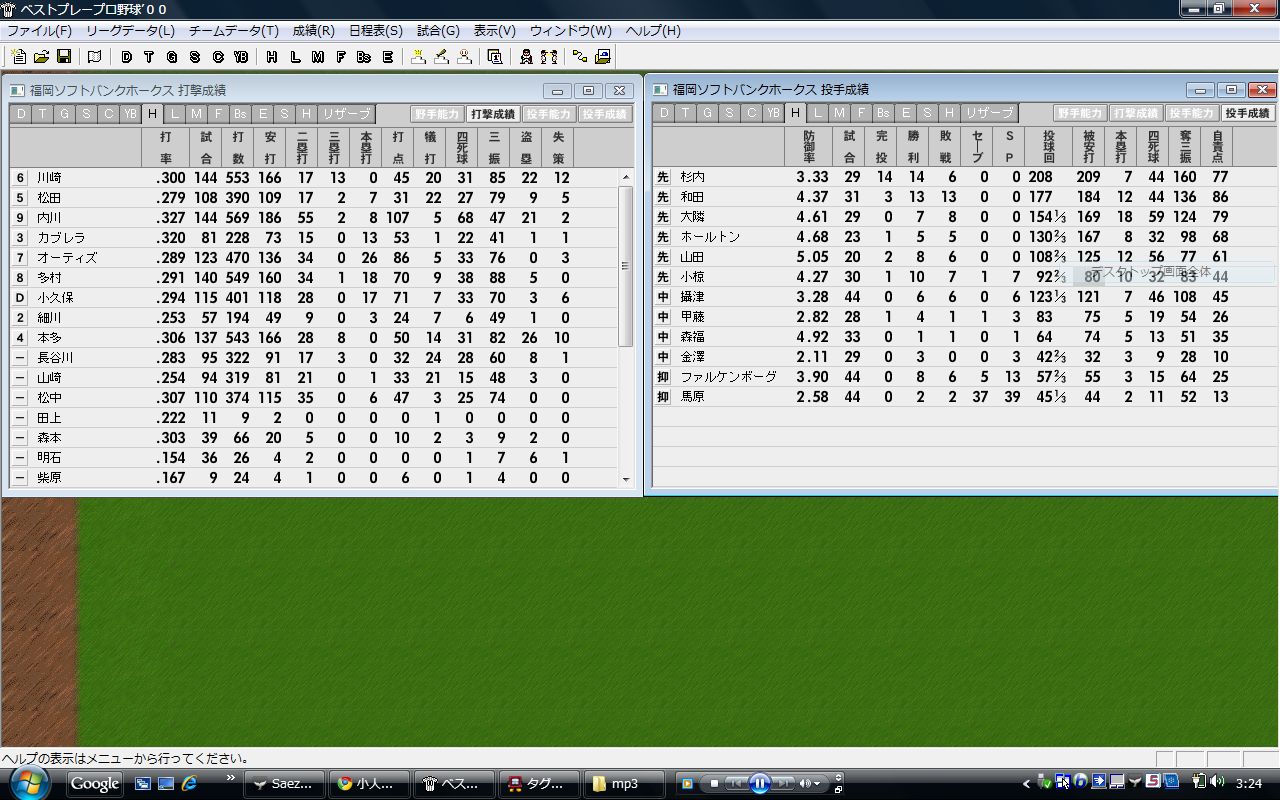Pause the taskbar media player
Viewport: 1280px width, 800px height.
[x=759, y=783]
